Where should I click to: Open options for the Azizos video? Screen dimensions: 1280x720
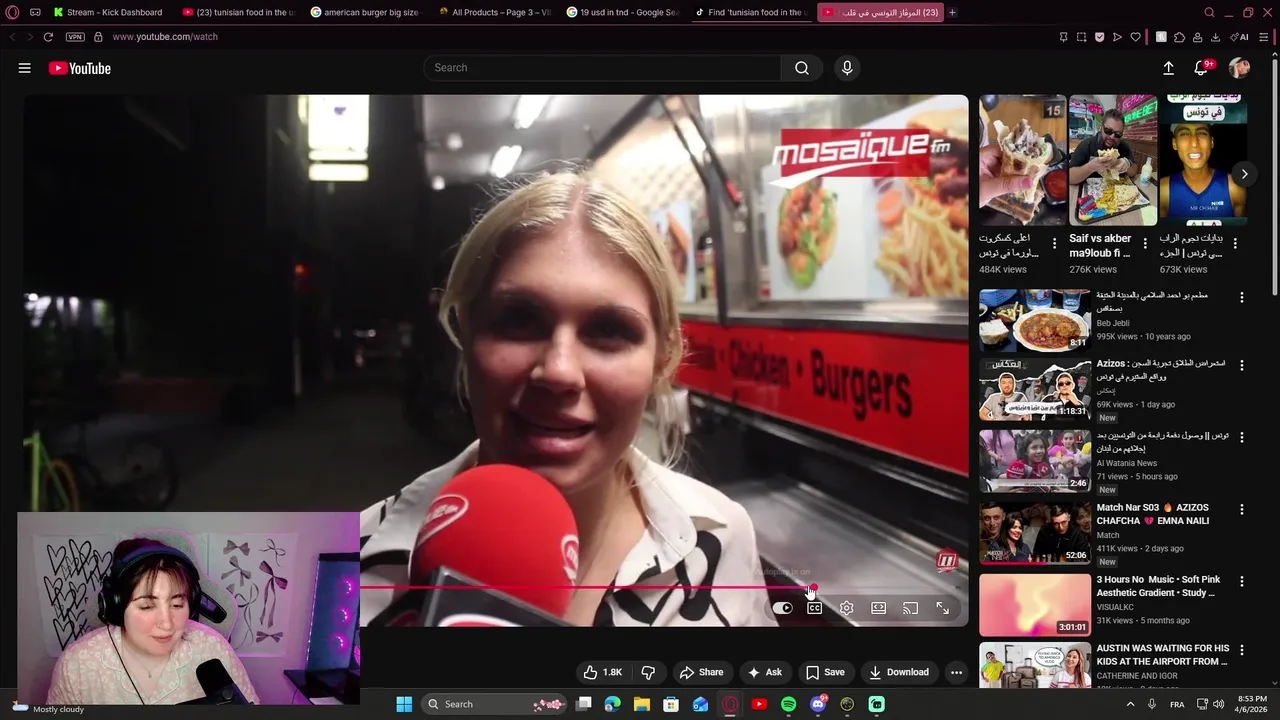click(x=1242, y=365)
